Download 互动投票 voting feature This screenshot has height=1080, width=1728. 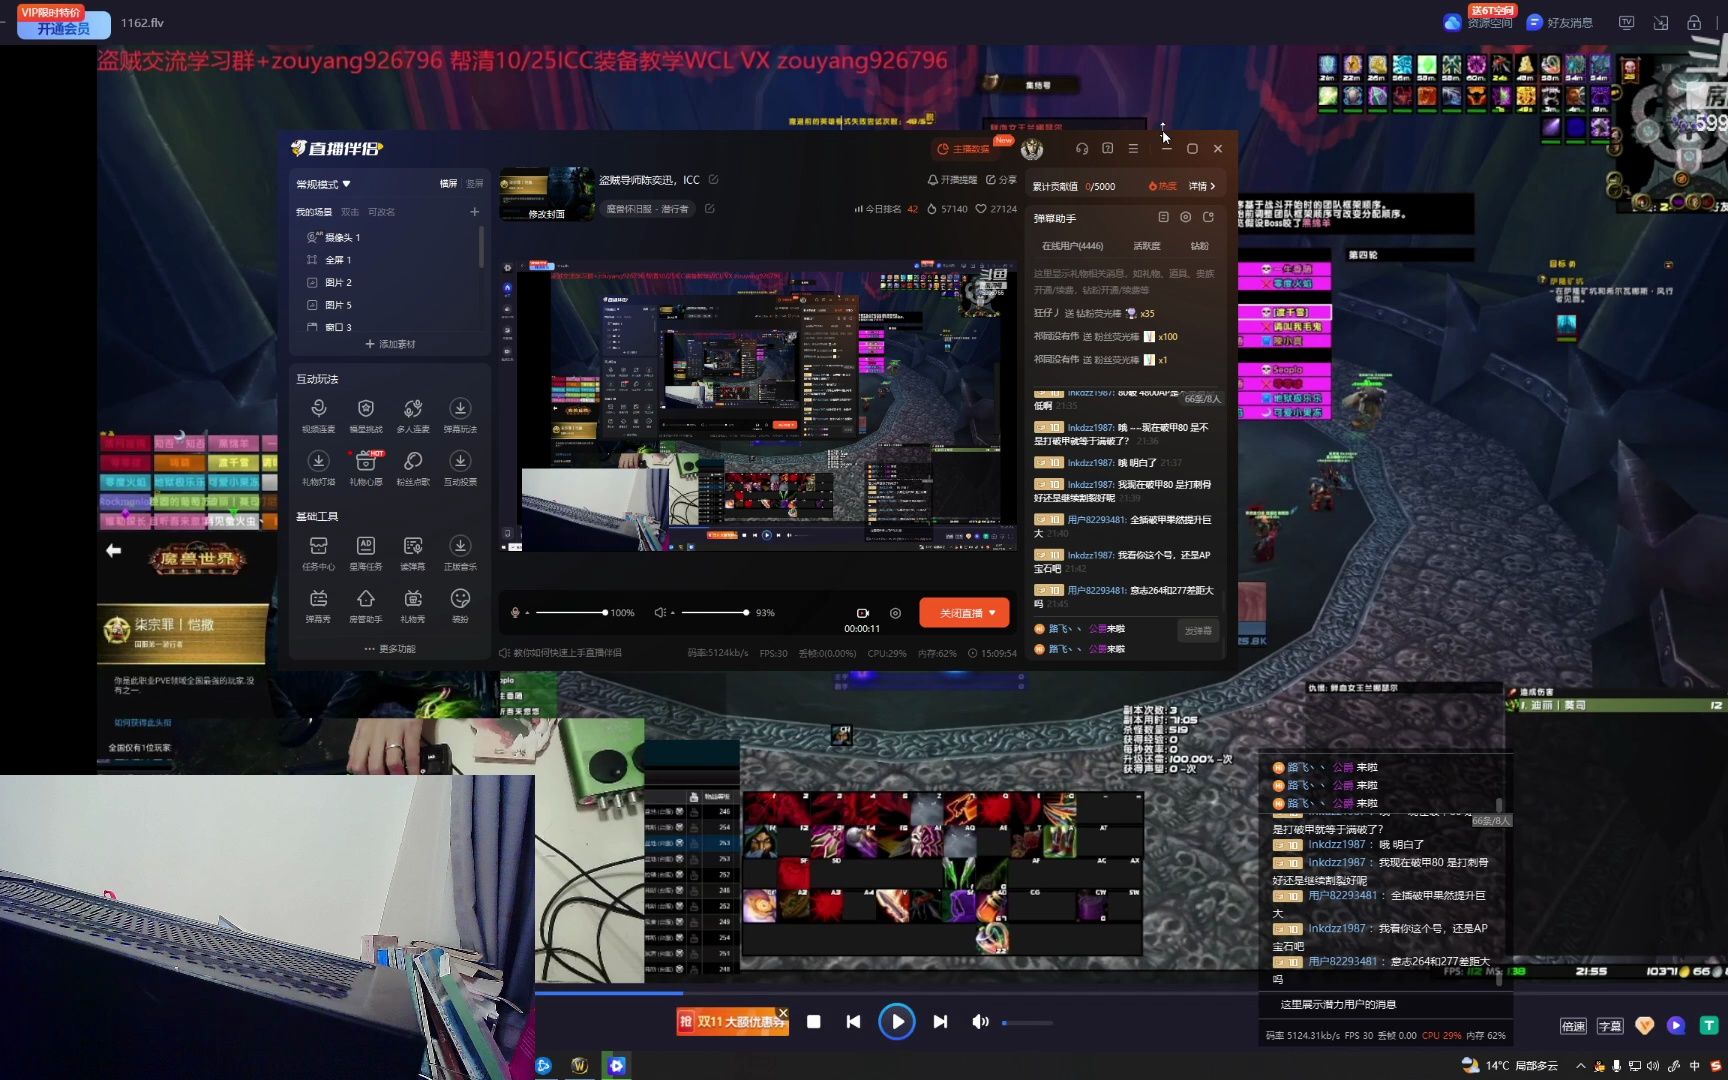tap(460, 468)
